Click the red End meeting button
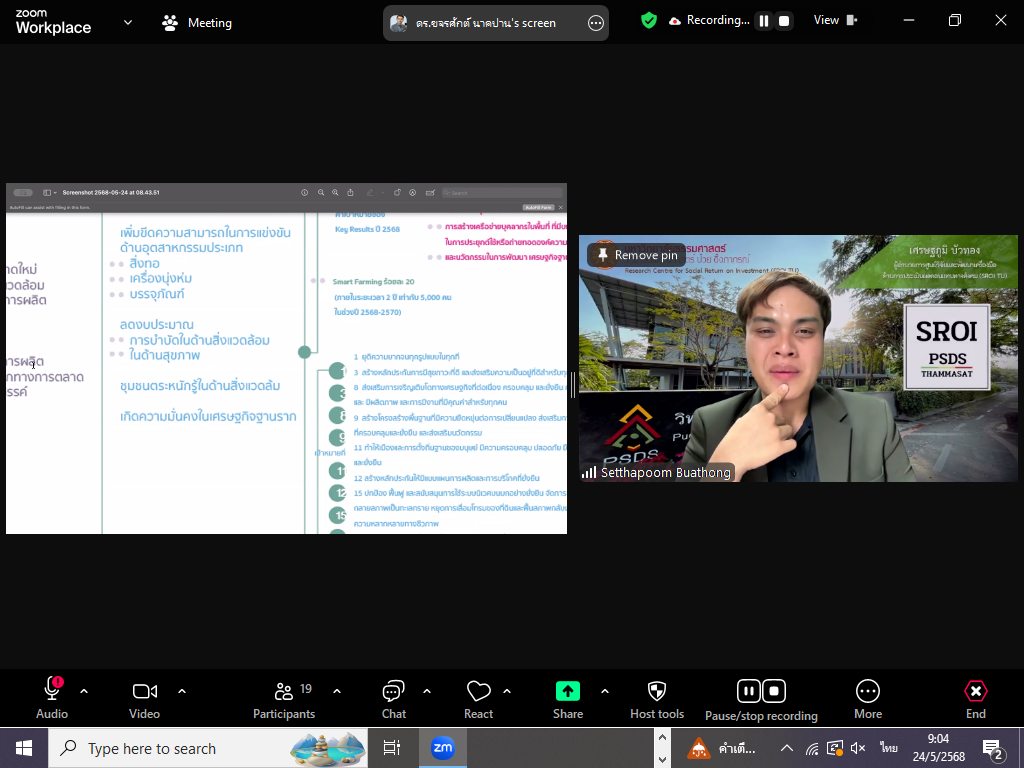The image size is (1024, 768). coord(976,700)
